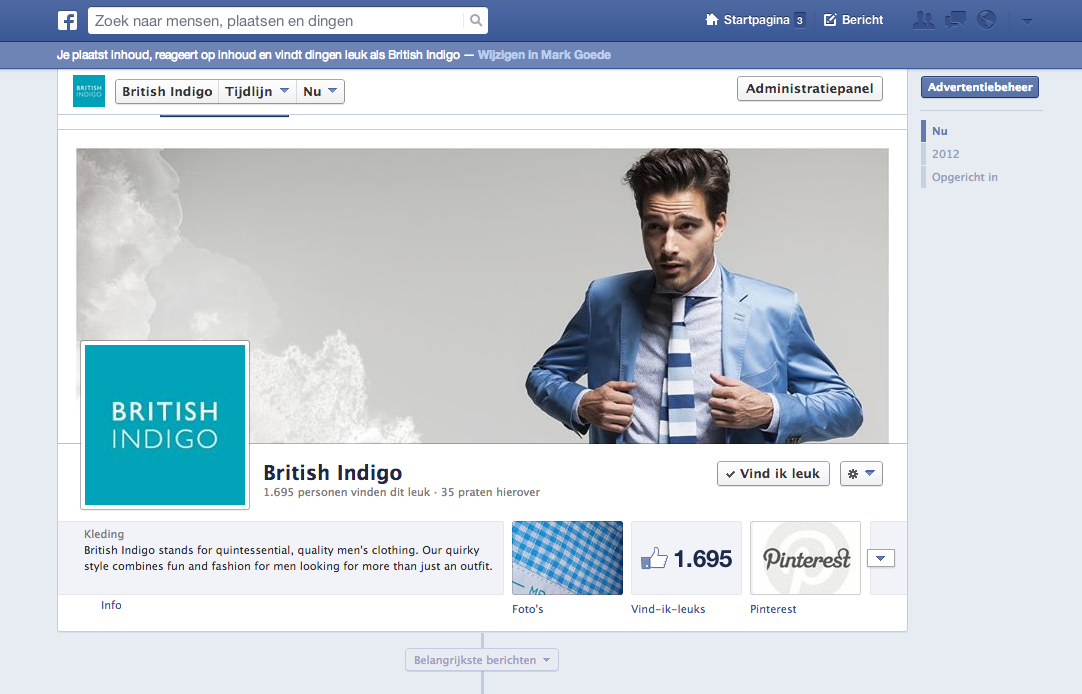This screenshot has height=694, width=1082.
Task: Click the Bericht compose icon
Action: pyautogui.click(x=830, y=19)
